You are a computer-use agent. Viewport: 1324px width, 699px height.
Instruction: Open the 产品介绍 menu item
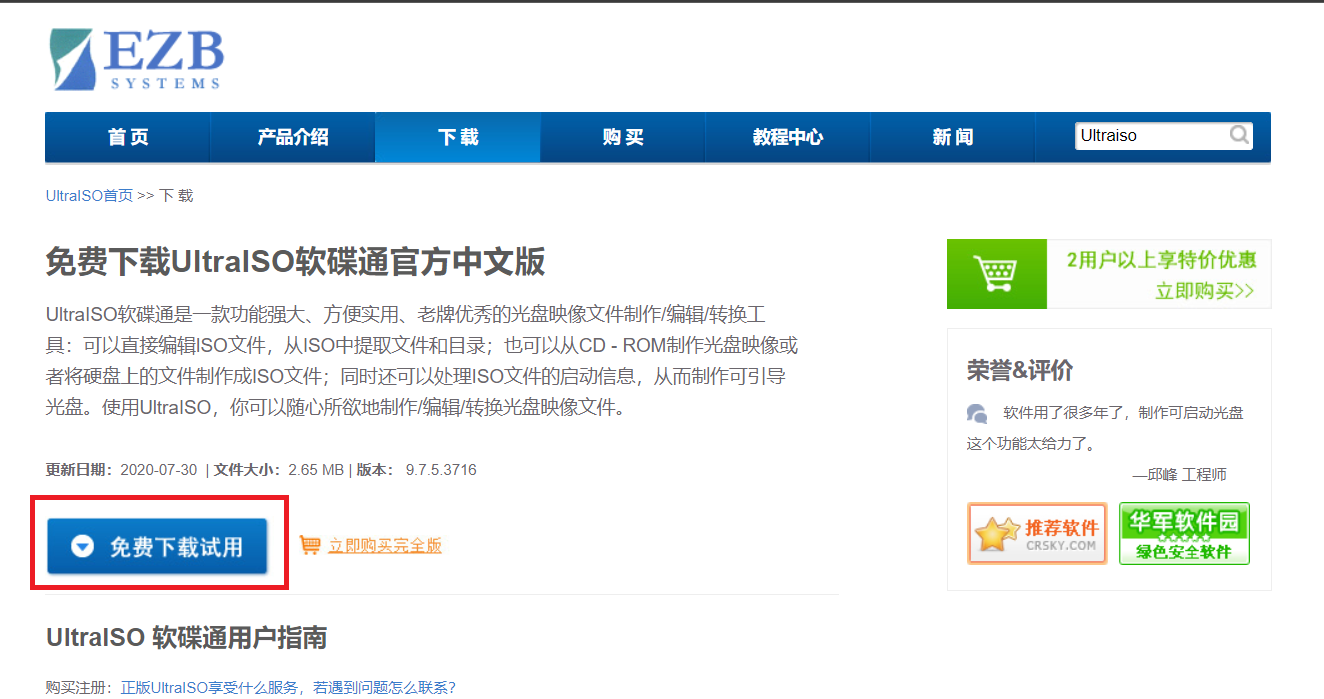293,137
